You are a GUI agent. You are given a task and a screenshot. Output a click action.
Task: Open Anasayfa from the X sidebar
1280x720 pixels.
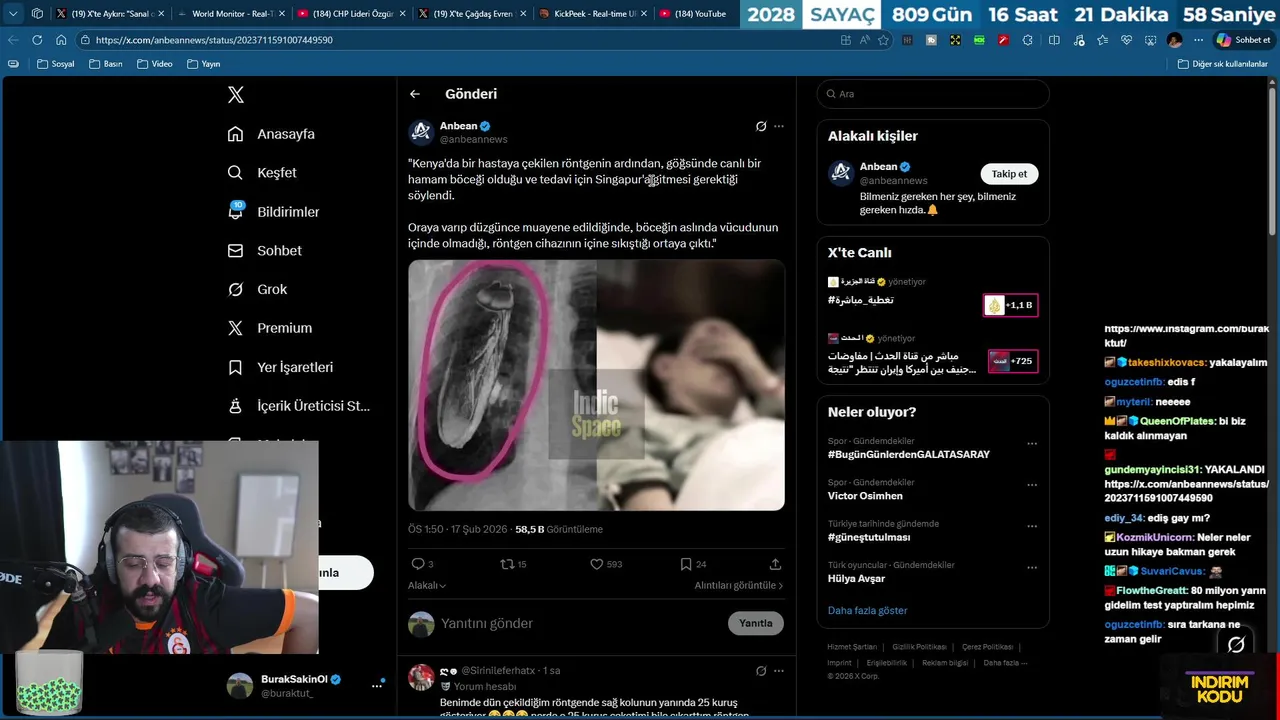click(271, 134)
